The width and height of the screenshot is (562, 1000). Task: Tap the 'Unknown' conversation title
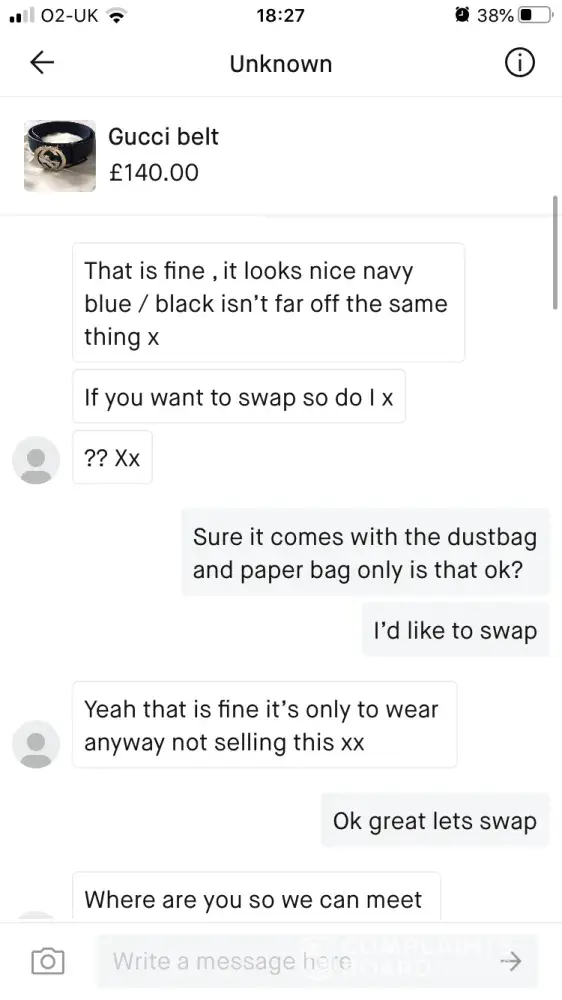(281, 64)
